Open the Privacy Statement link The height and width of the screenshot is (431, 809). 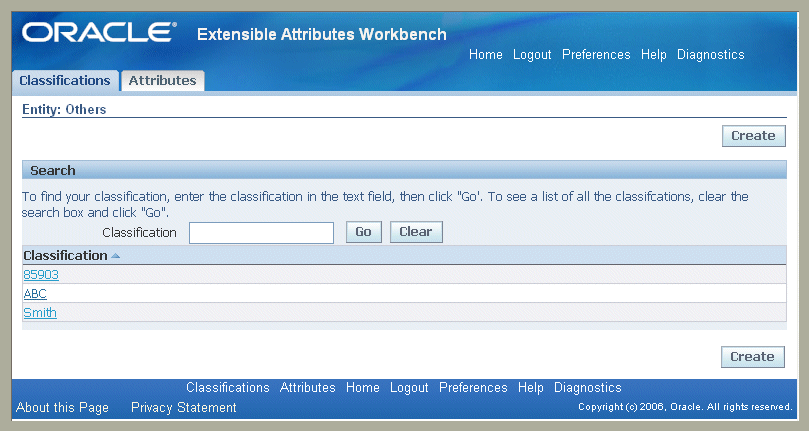coord(184,408)
